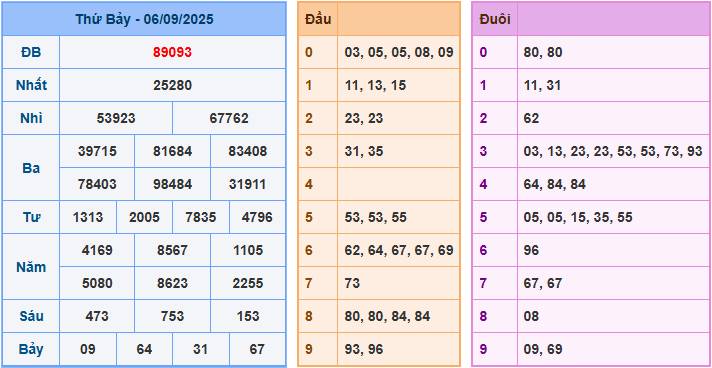
Task: Click Năm prize number 5080
Action: click(x=97, y=283)
